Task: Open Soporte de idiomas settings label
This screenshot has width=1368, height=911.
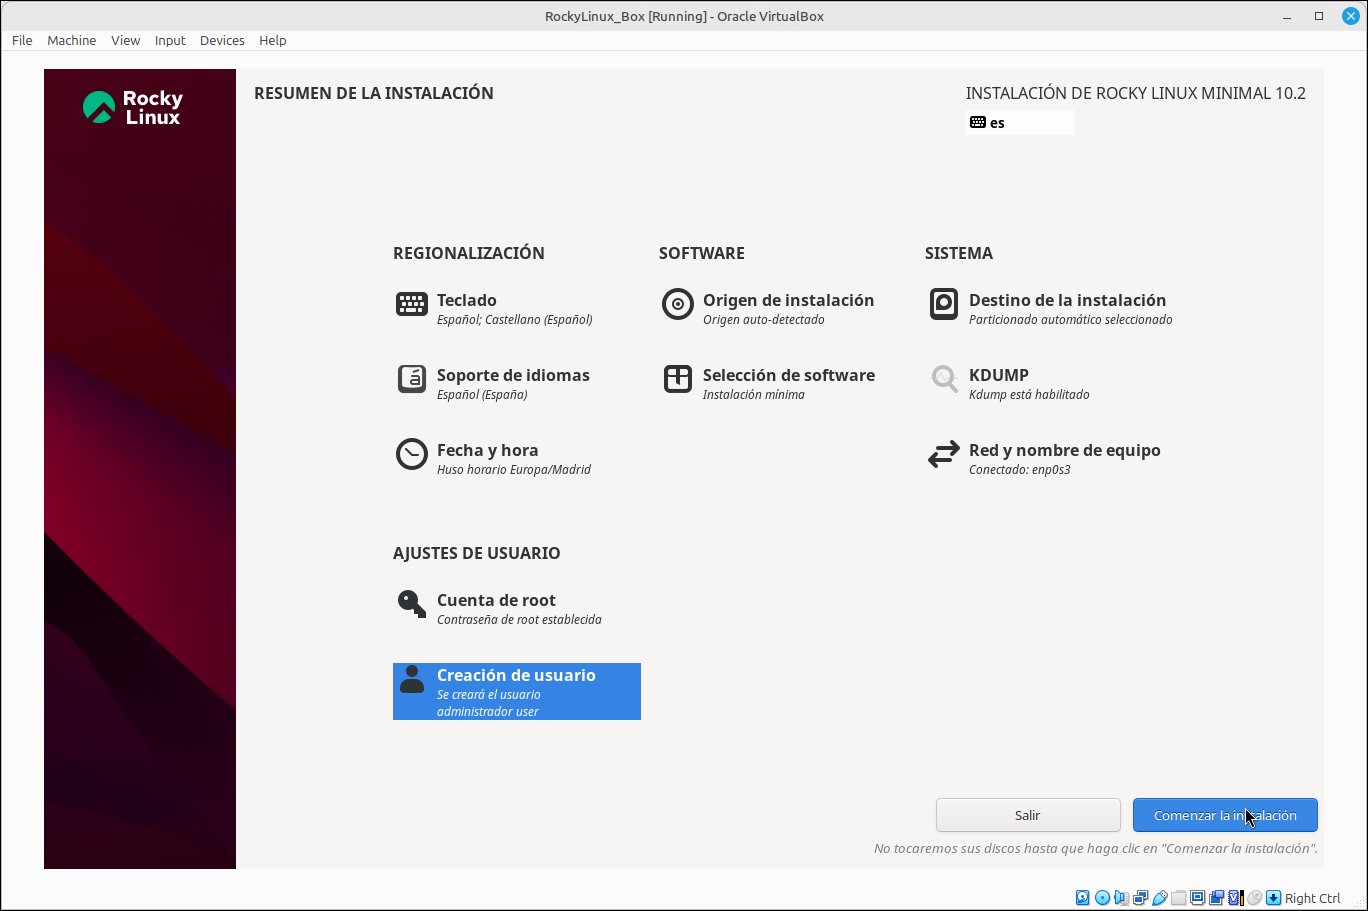Action: (x=513, y=375)
